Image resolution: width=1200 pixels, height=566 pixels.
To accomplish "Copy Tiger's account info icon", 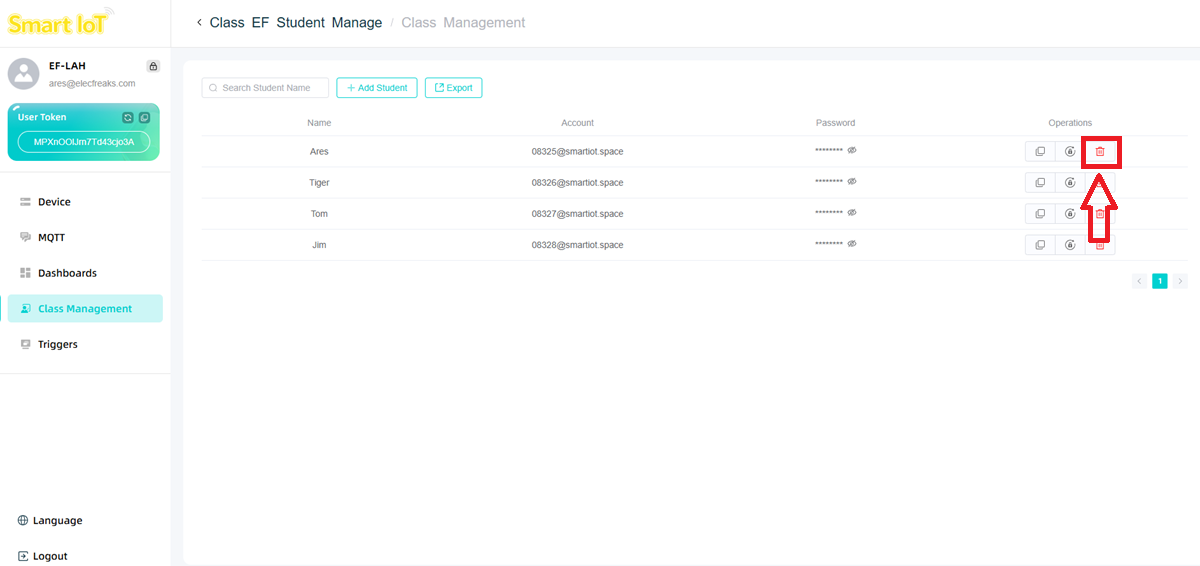I will [1040, 183].
